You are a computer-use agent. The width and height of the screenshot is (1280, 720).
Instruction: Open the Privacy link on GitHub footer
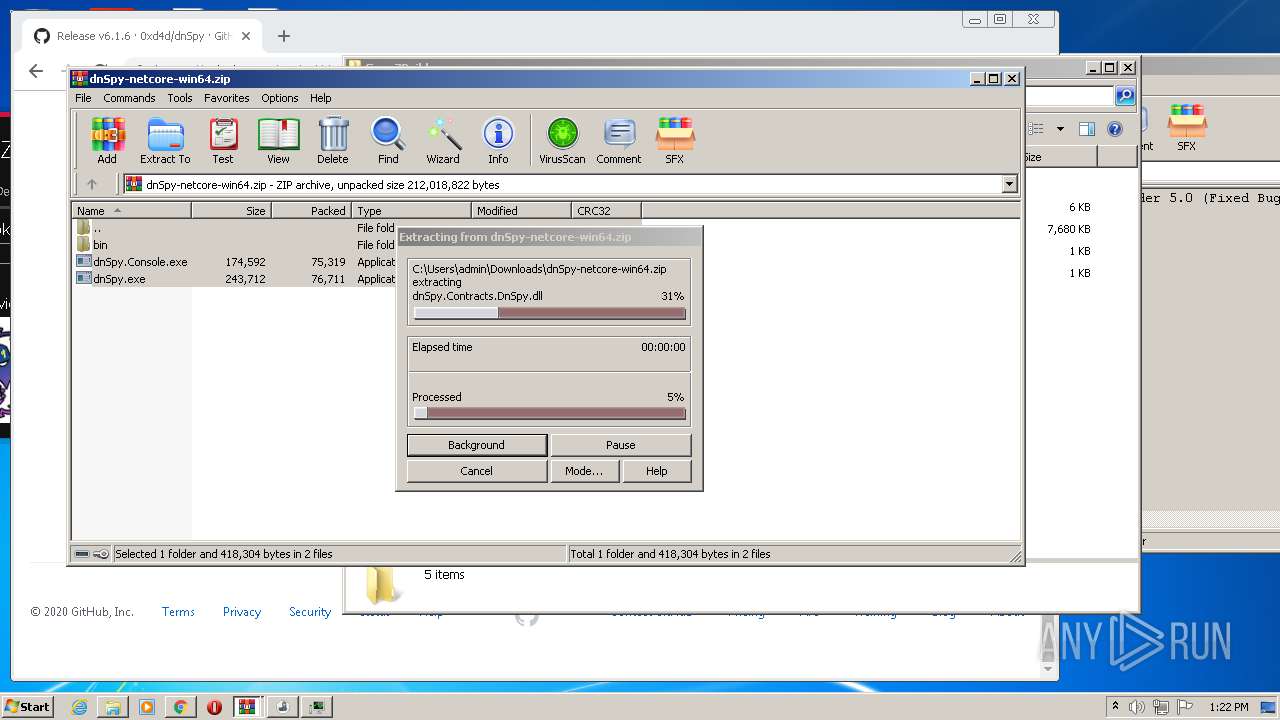[x=242, y=612]
